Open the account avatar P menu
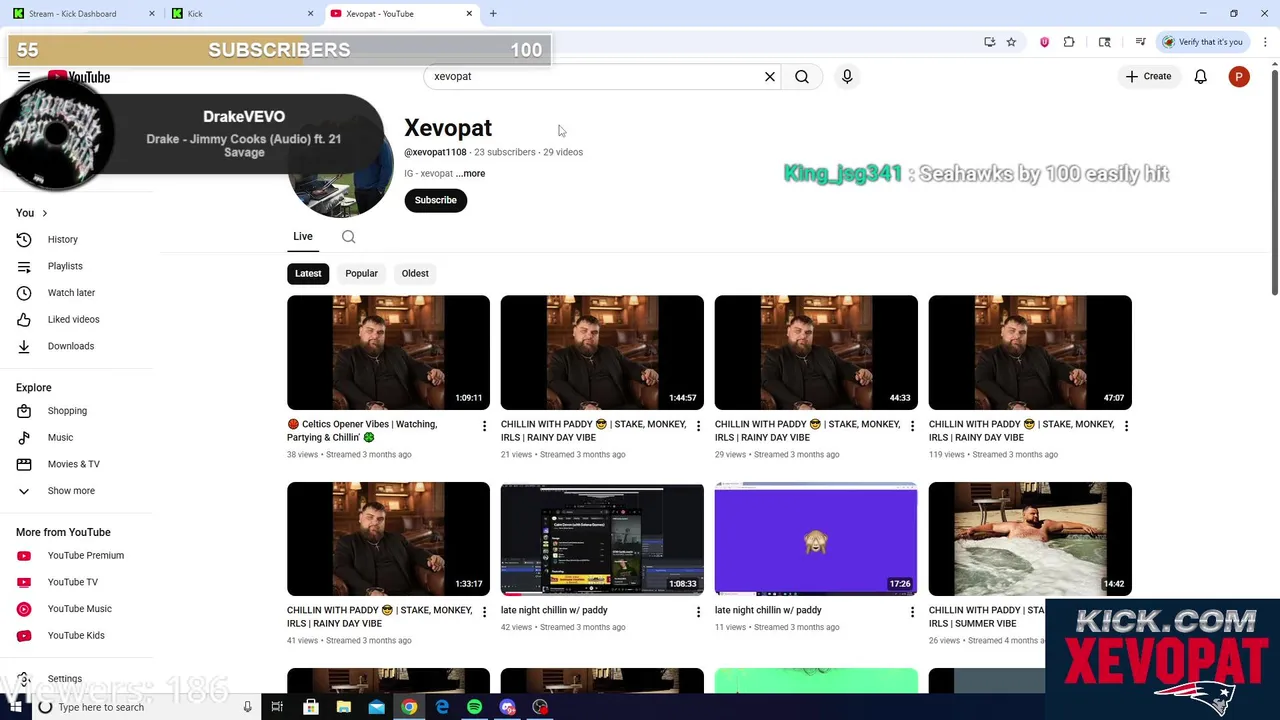 click(1239, 77)
